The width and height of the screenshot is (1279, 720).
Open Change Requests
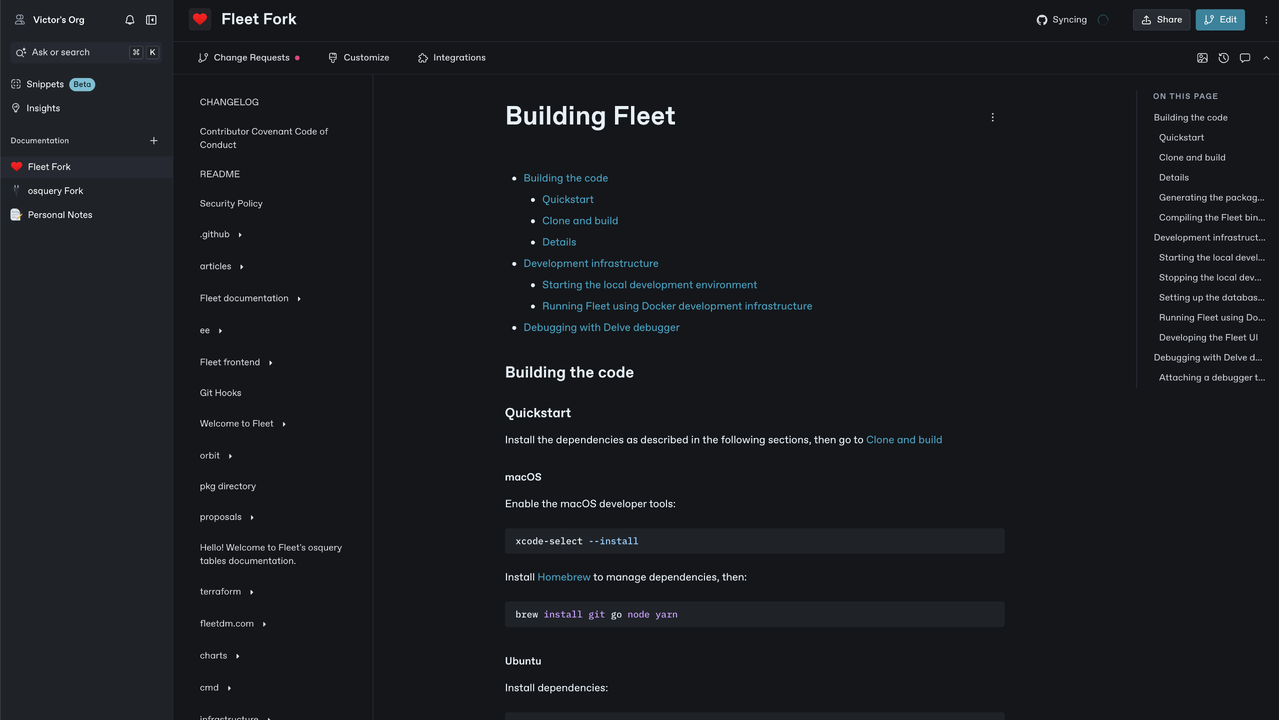248,57
